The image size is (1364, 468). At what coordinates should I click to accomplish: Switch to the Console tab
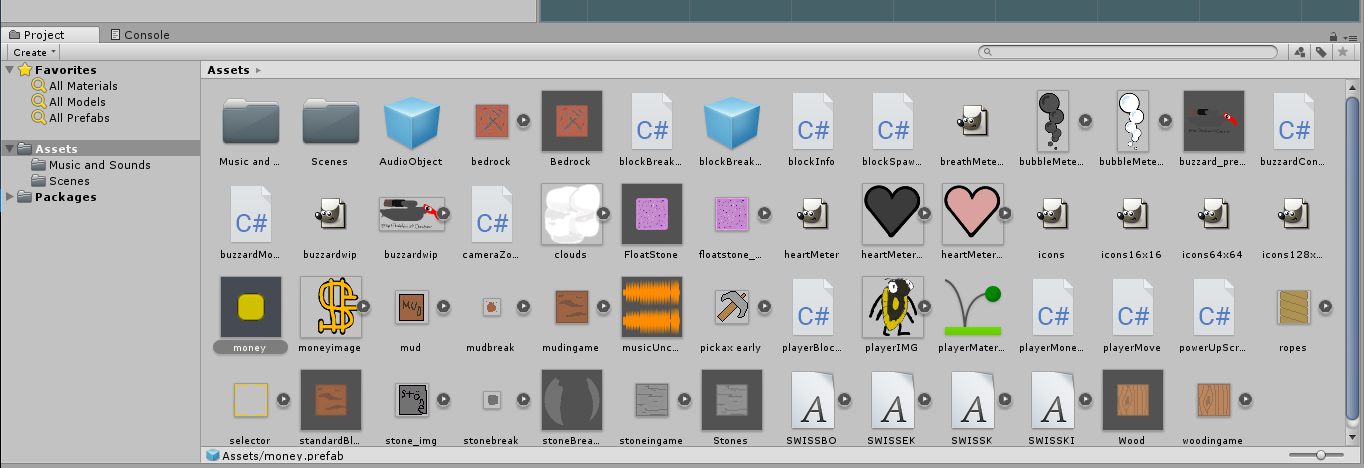pos(139,35)
